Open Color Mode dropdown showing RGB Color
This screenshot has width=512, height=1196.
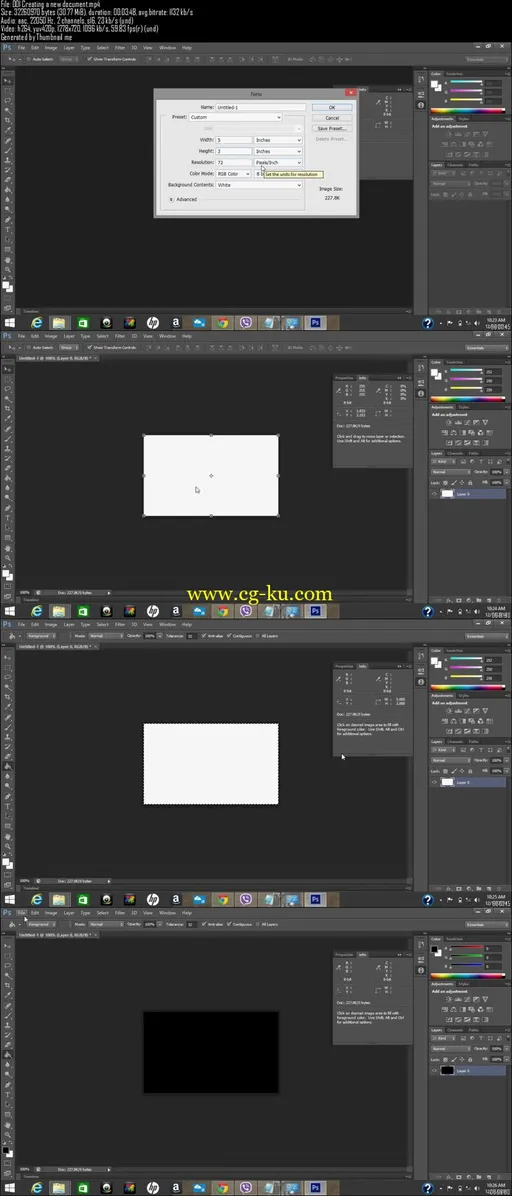point(233,174)
